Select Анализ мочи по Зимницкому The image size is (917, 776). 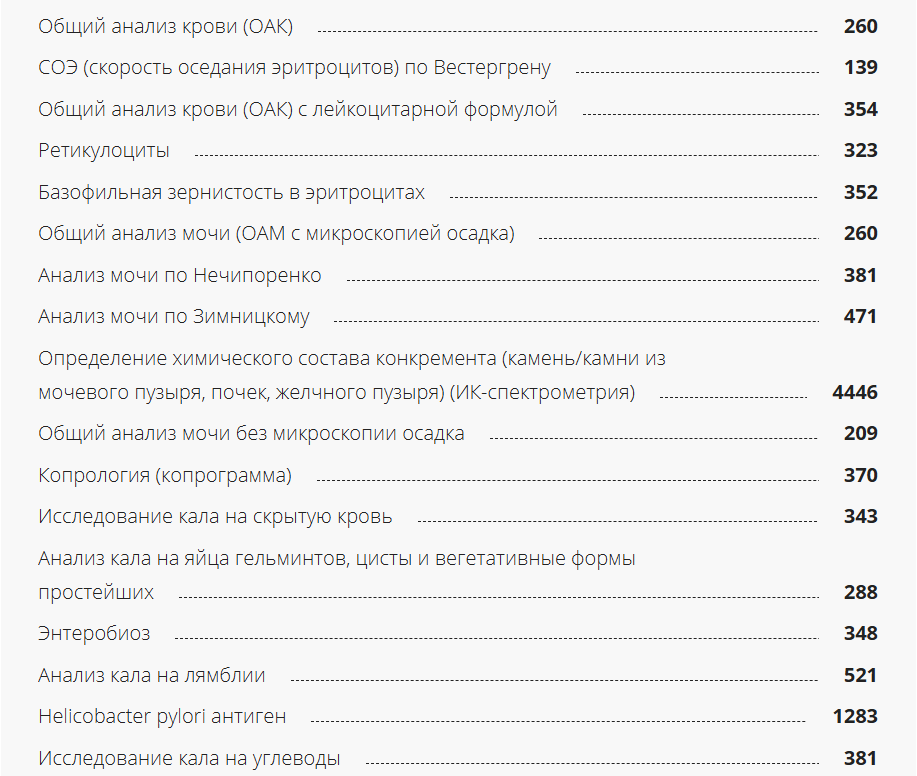[174, 317]
